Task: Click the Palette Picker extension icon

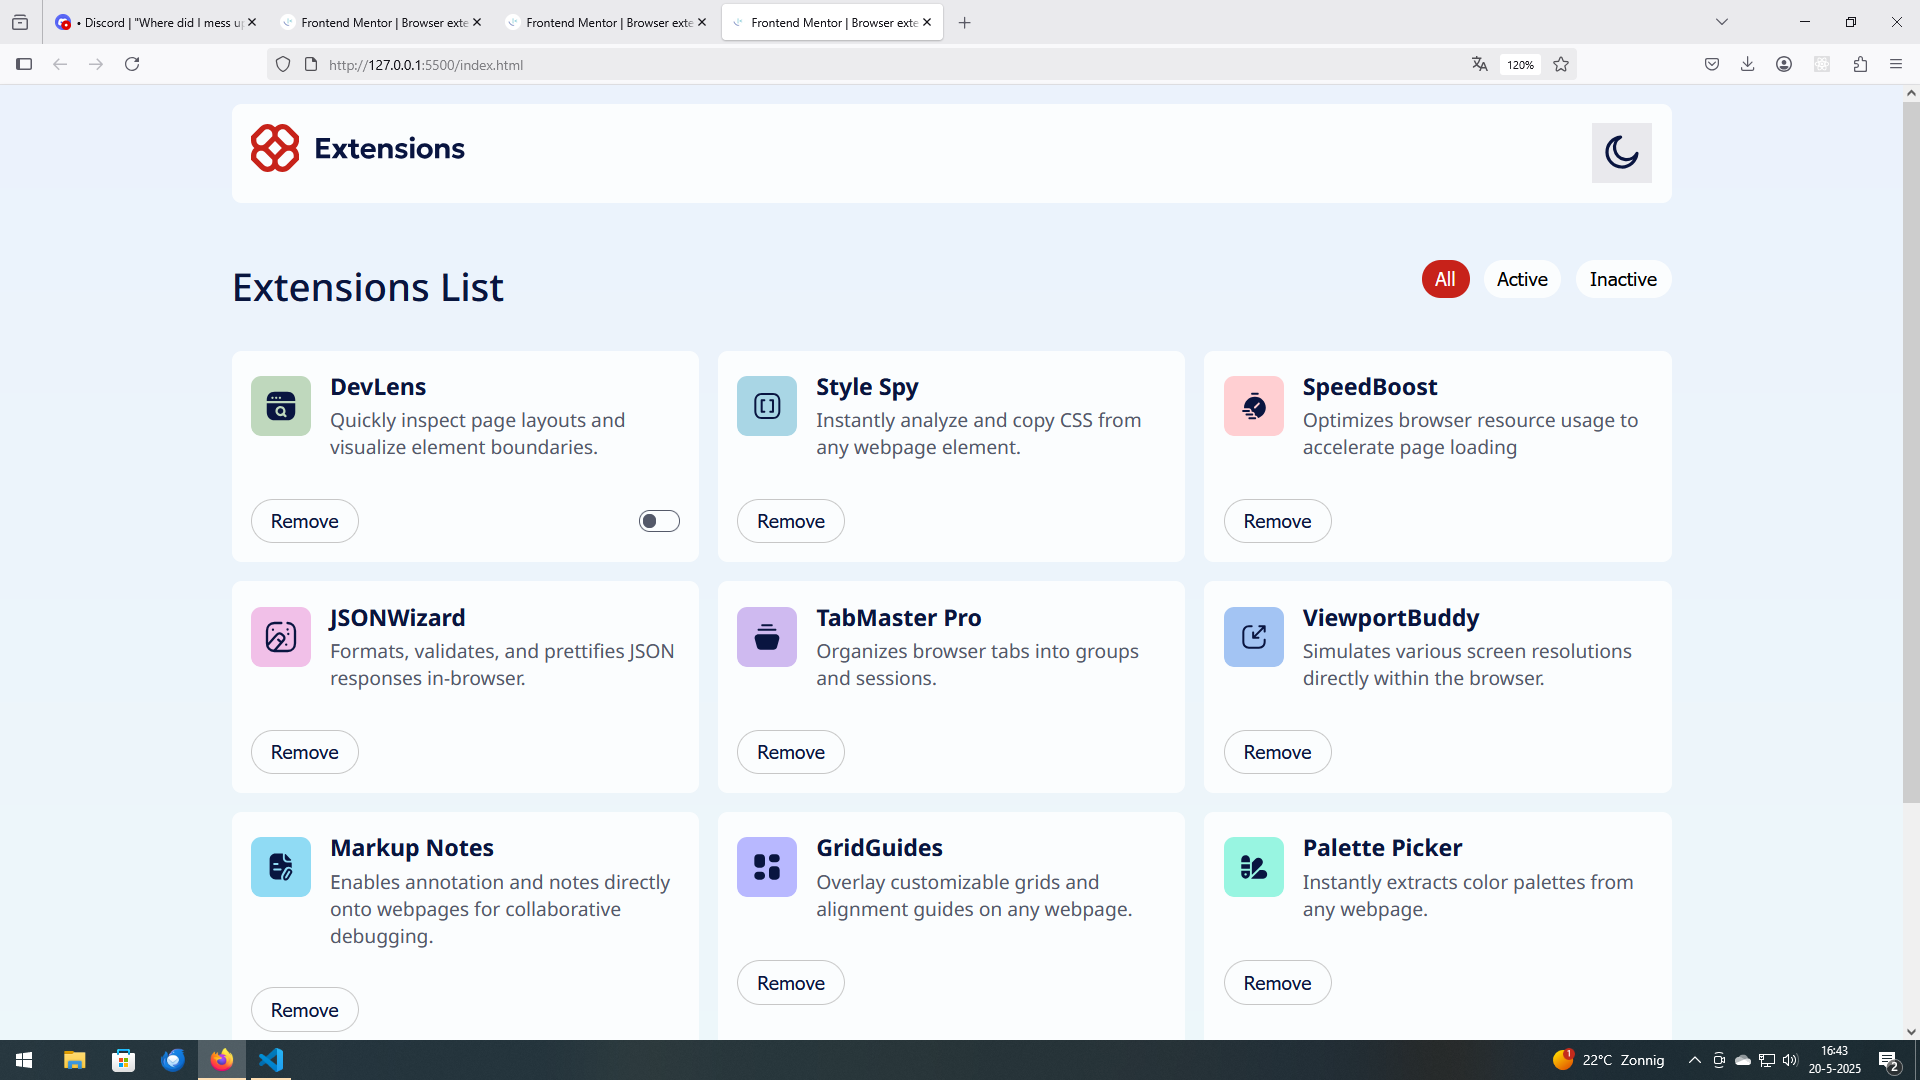Action: (1253, 867)
